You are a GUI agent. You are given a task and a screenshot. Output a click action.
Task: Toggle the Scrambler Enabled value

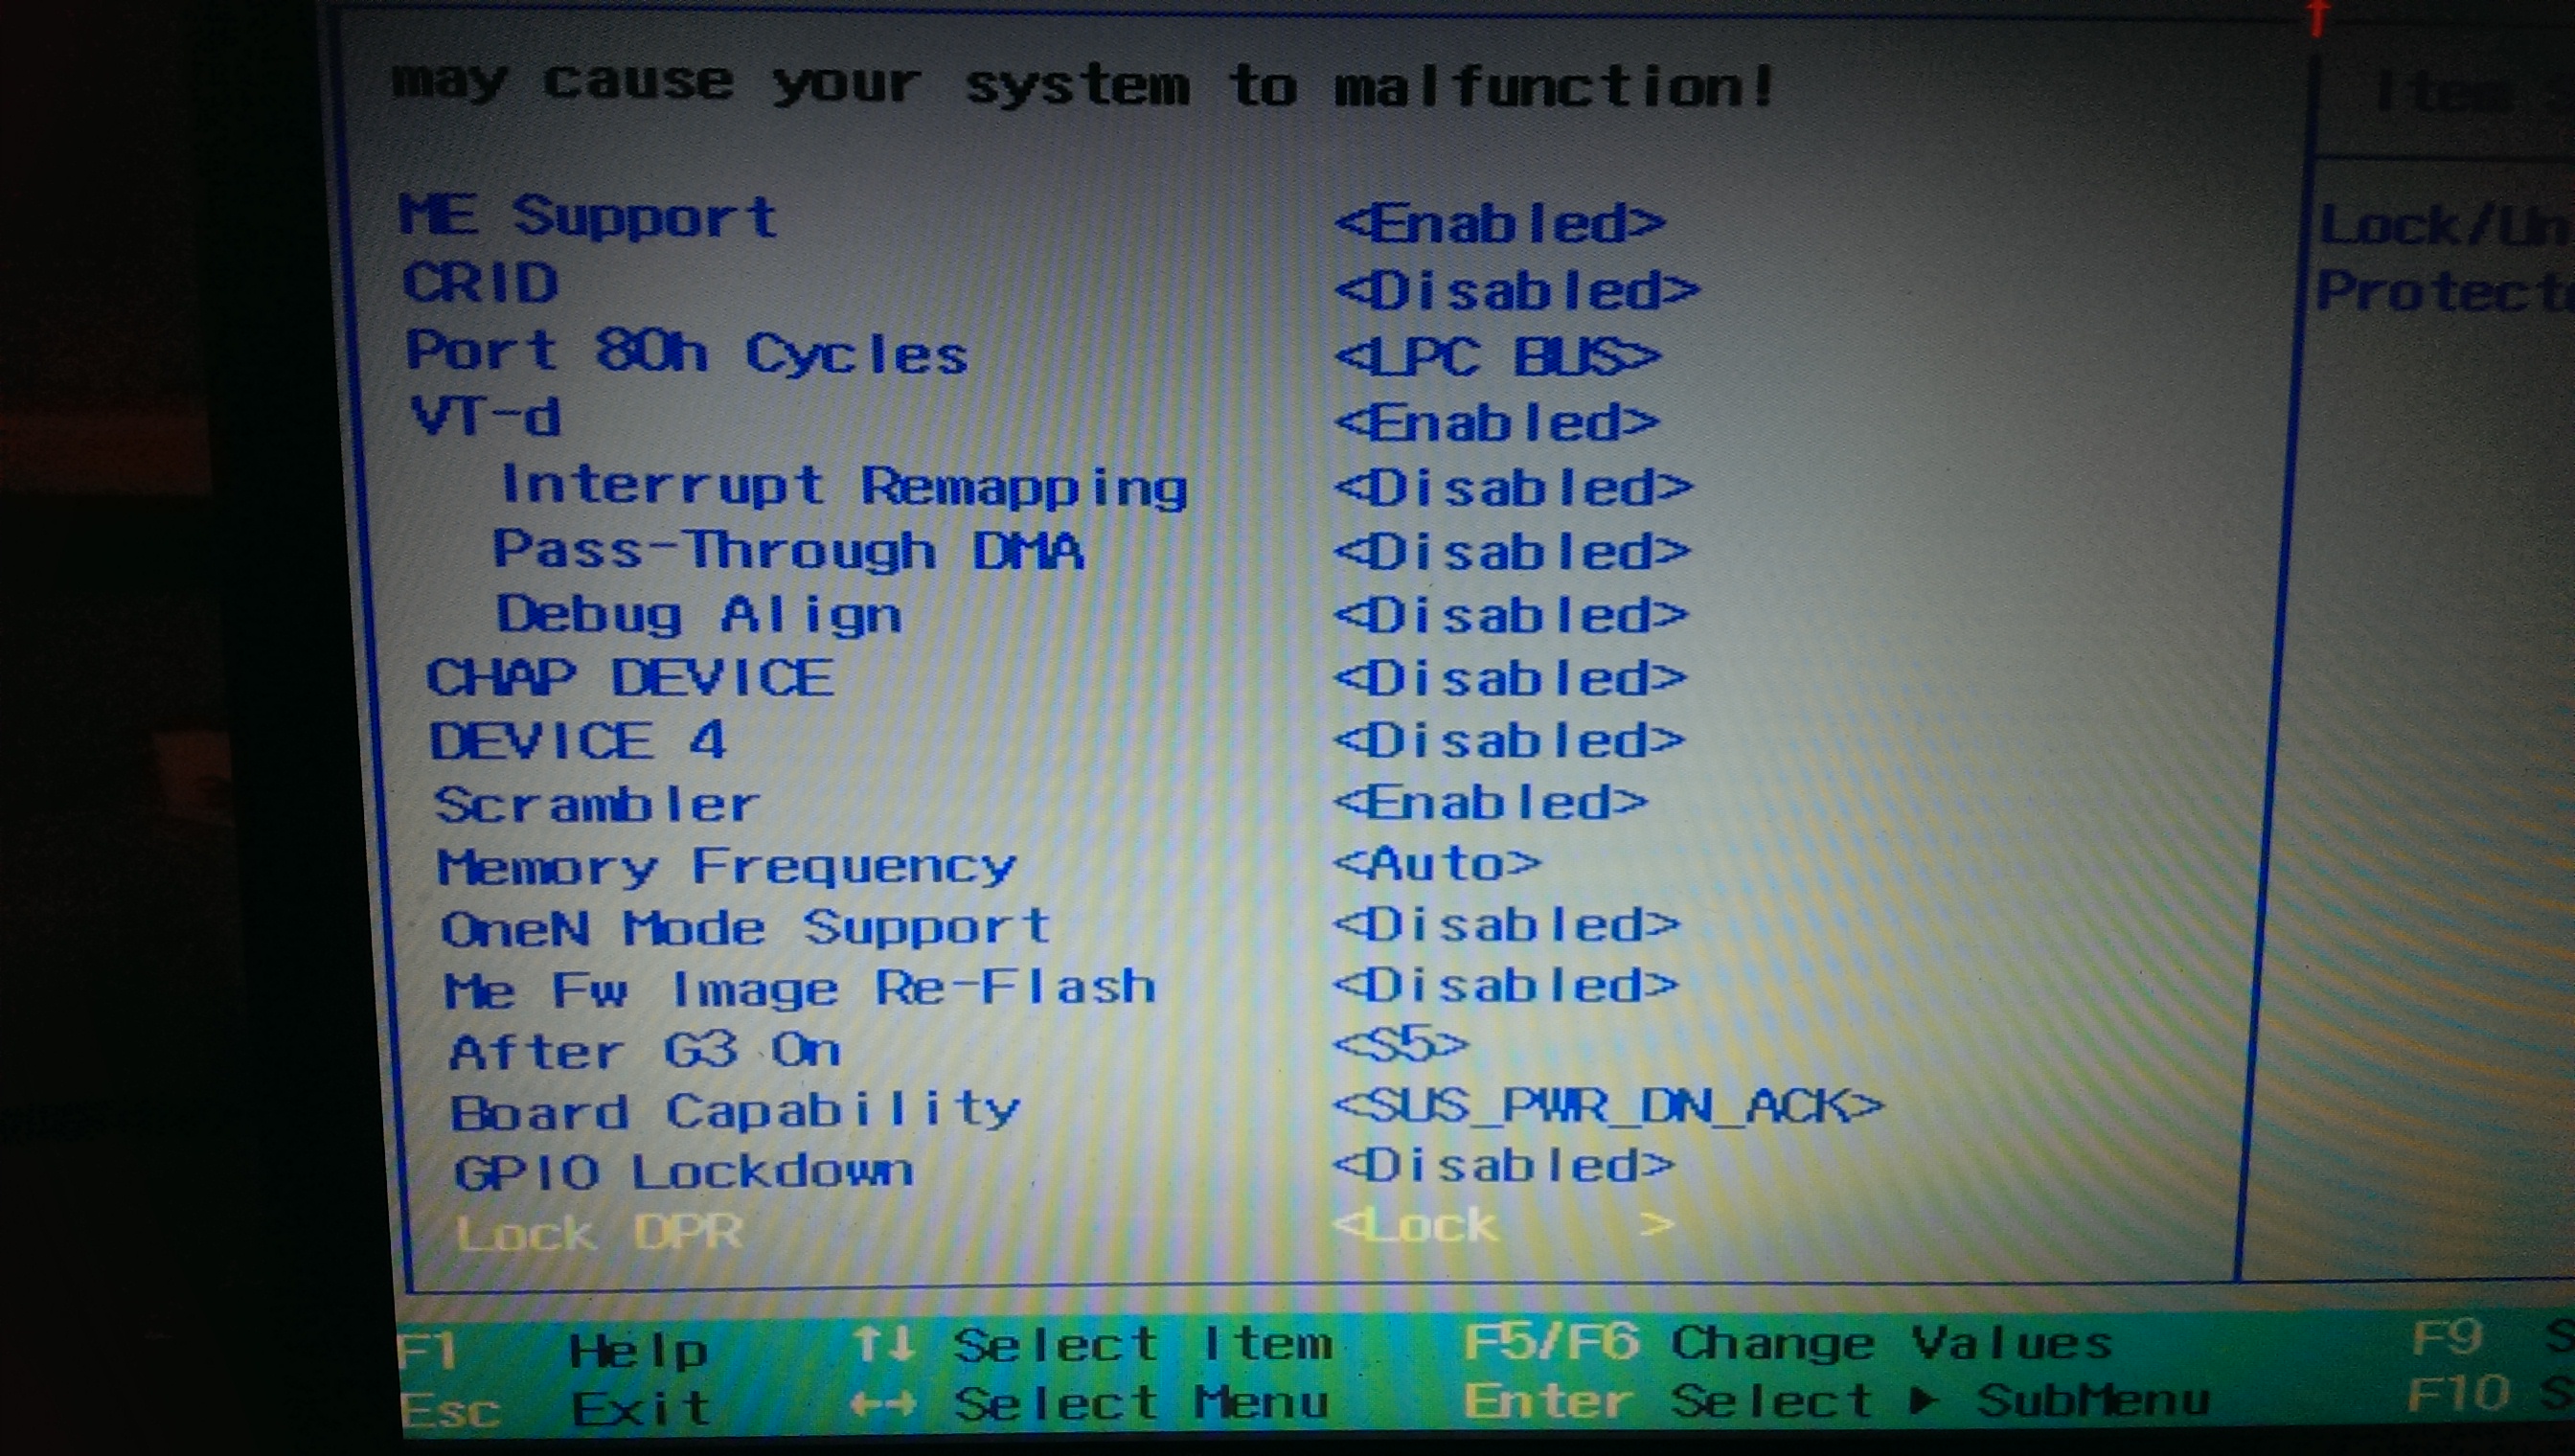point(1490,802)
